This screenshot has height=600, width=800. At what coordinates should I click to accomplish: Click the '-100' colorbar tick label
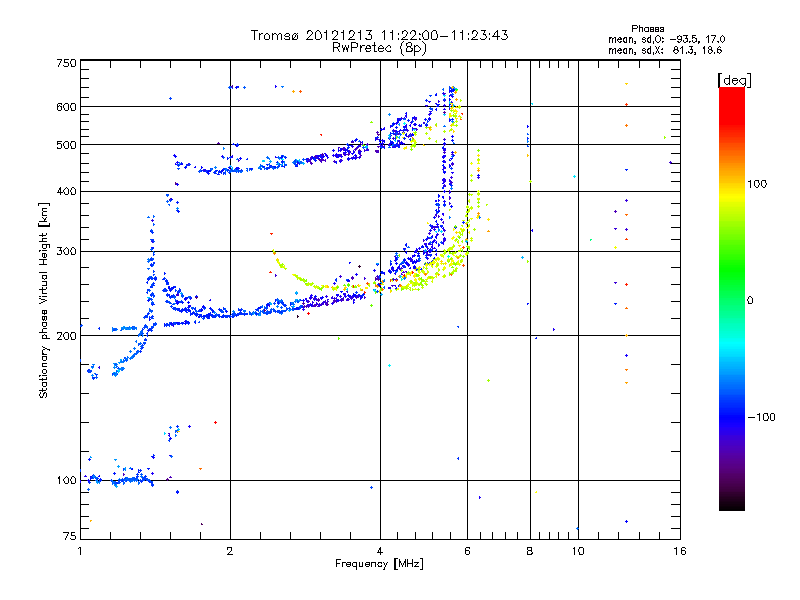[761, 417]
